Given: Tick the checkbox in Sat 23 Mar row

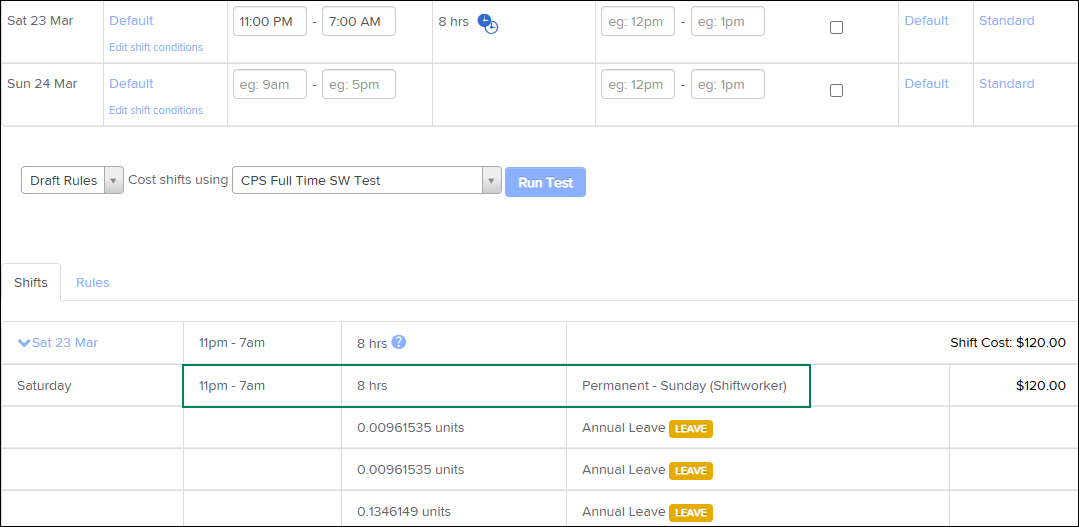Looking at the screenshot, I should tap(836, 28).
